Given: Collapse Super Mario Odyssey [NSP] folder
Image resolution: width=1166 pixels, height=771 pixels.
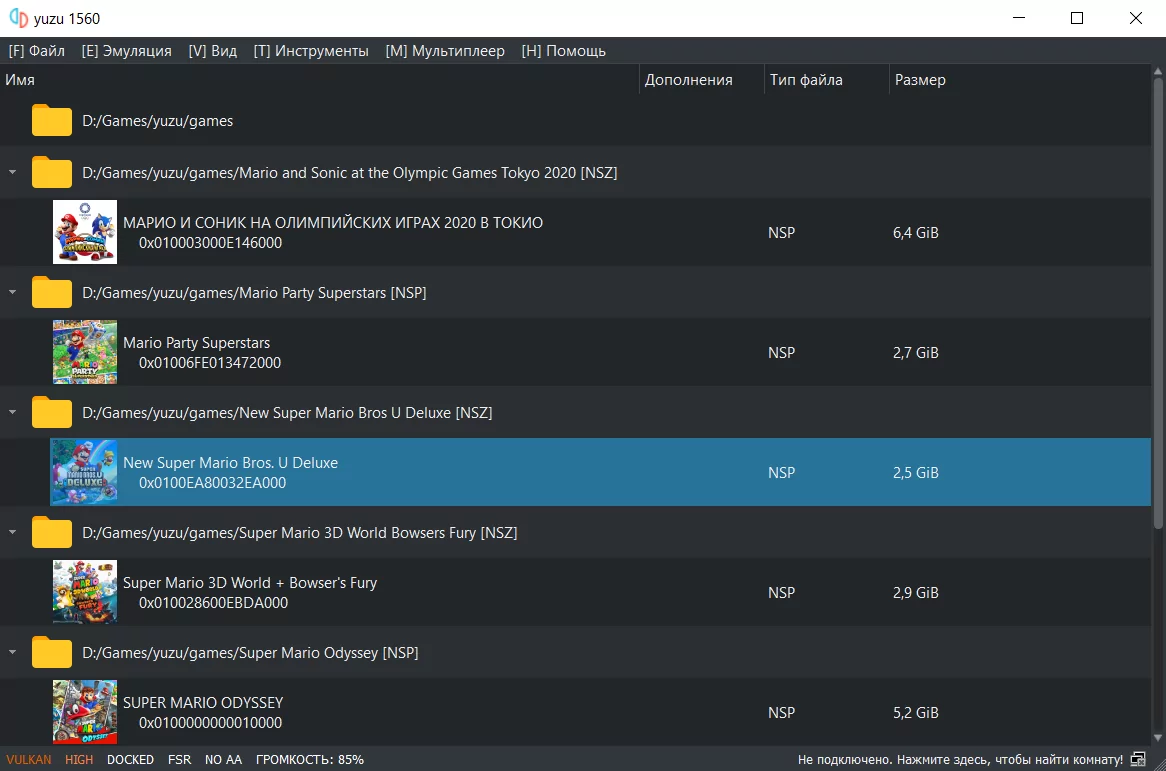Looking at the screenshot, I should [x=13, y=652].
